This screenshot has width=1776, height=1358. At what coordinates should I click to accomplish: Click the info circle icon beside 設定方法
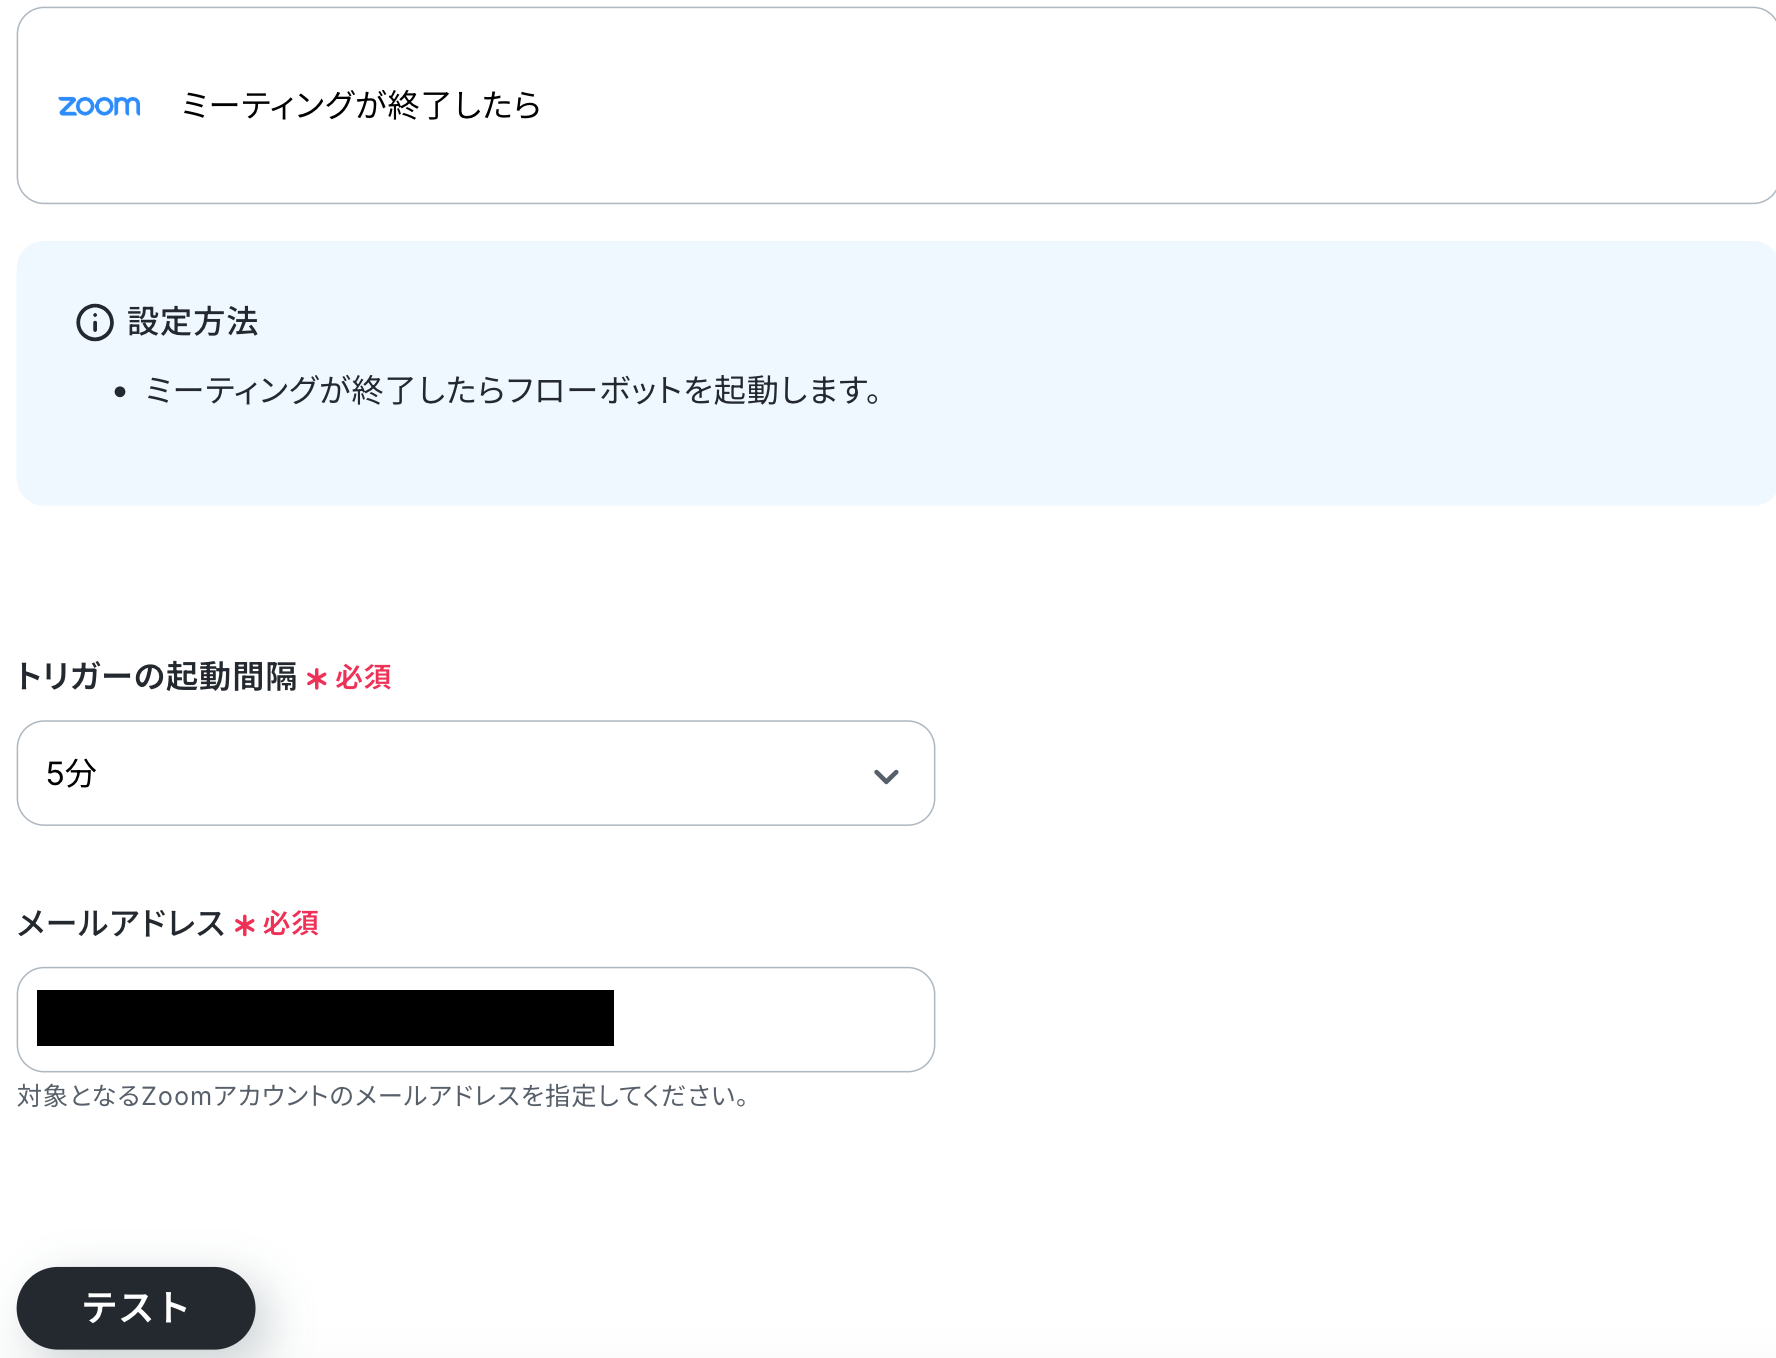pyautogui.click(x=95, y=323)
